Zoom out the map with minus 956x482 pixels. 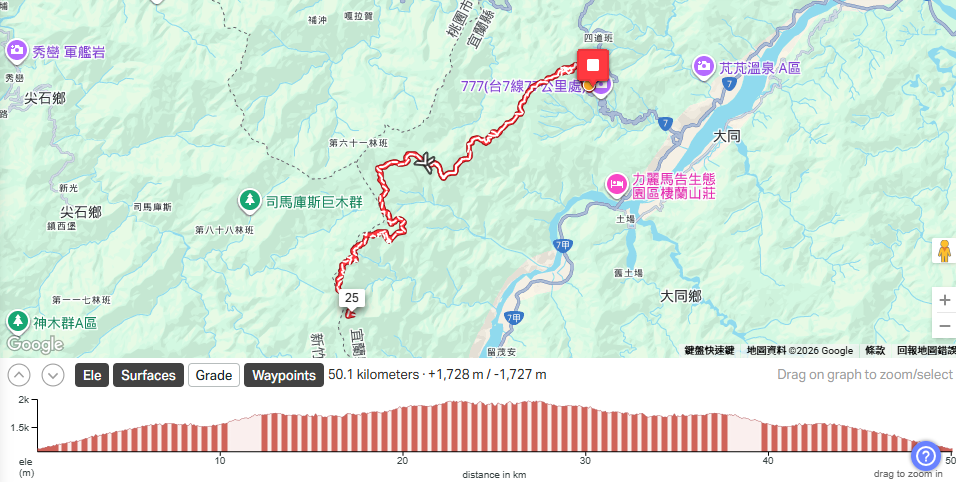pyautogui.click(x=944, y=326)
